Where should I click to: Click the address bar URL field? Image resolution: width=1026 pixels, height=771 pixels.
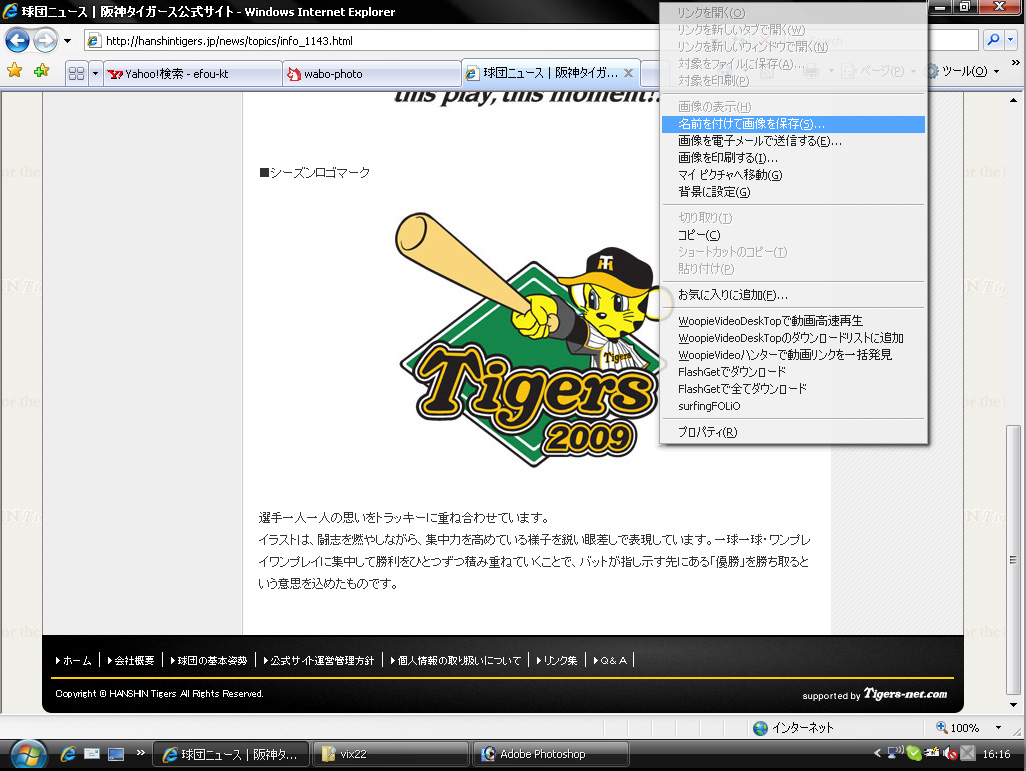(x=373, y=41)
